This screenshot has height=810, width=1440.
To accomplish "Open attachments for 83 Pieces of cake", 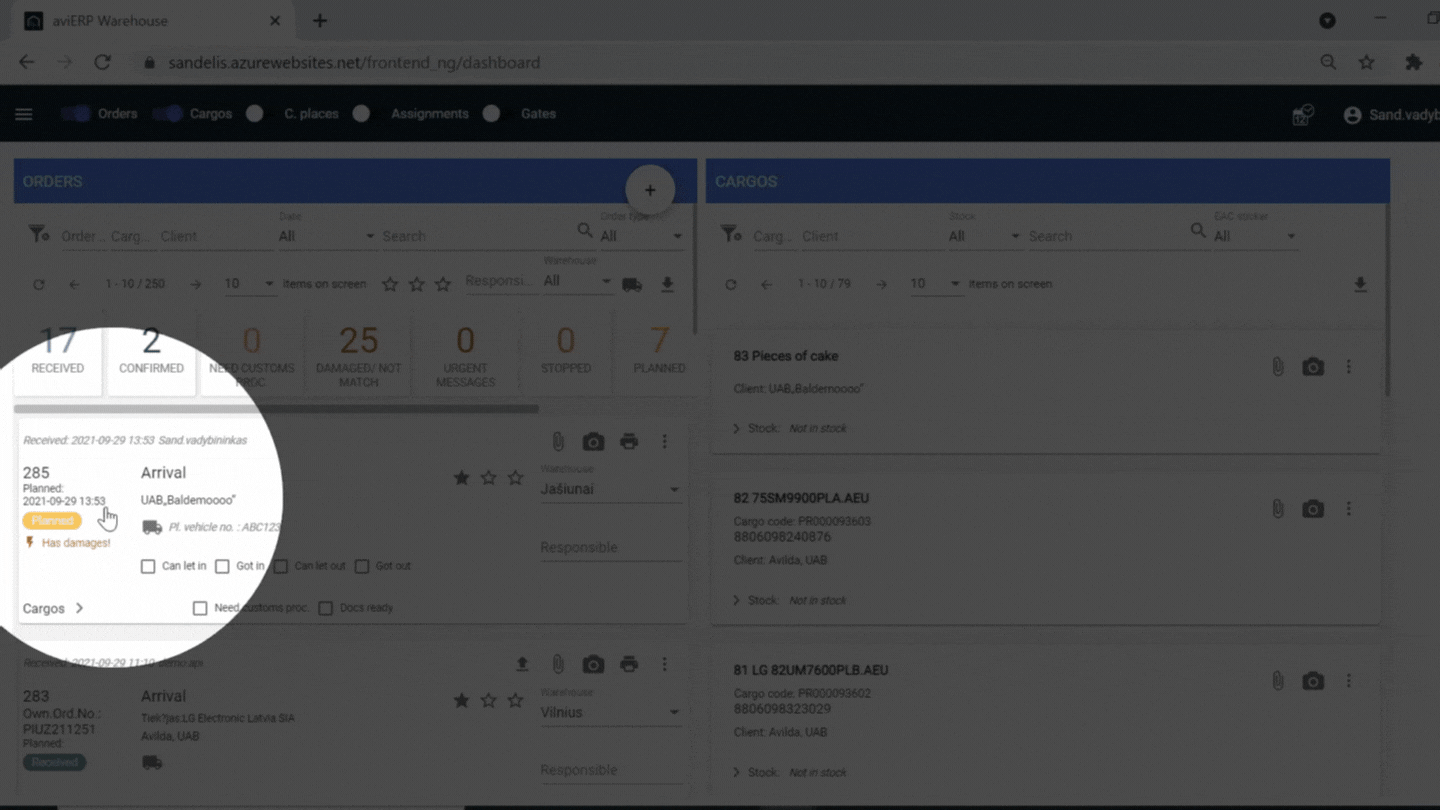I will coord(1278,367).
